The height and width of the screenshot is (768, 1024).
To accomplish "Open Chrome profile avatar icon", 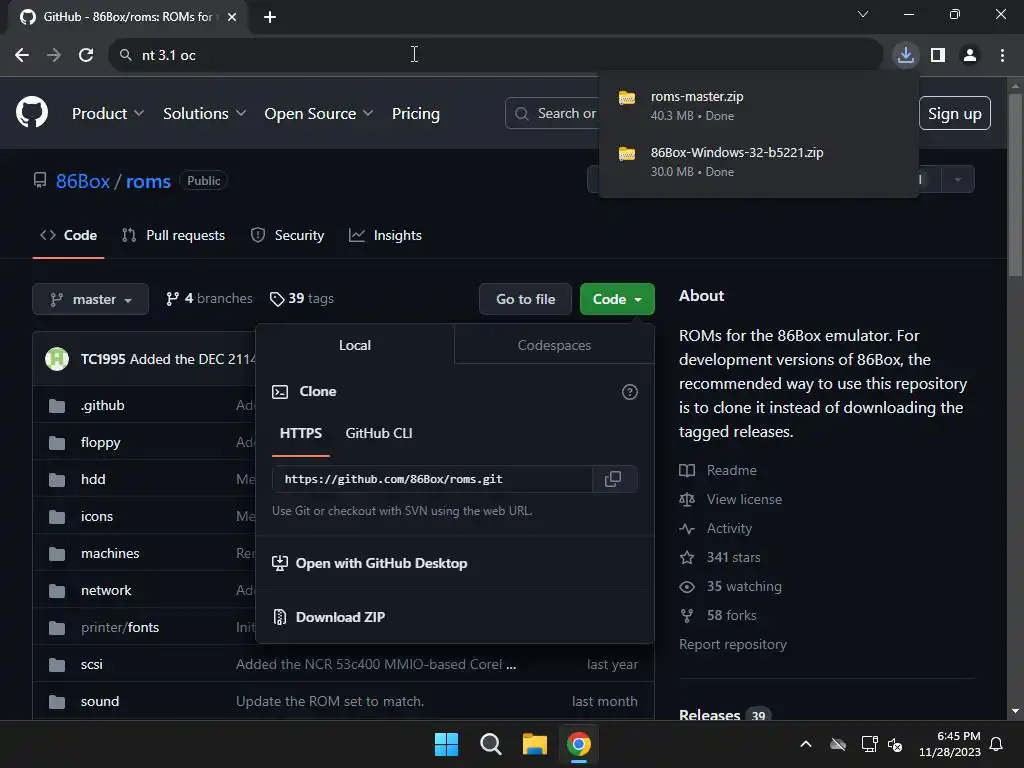I will 970,55.
